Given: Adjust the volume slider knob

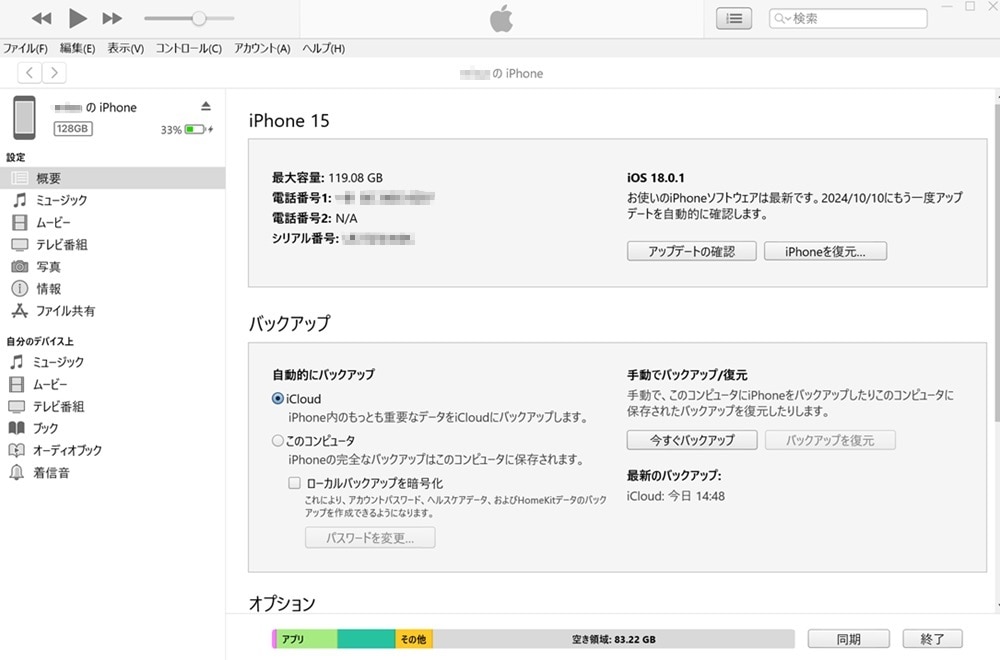Looking at the screenshot, I should (199, 19).
